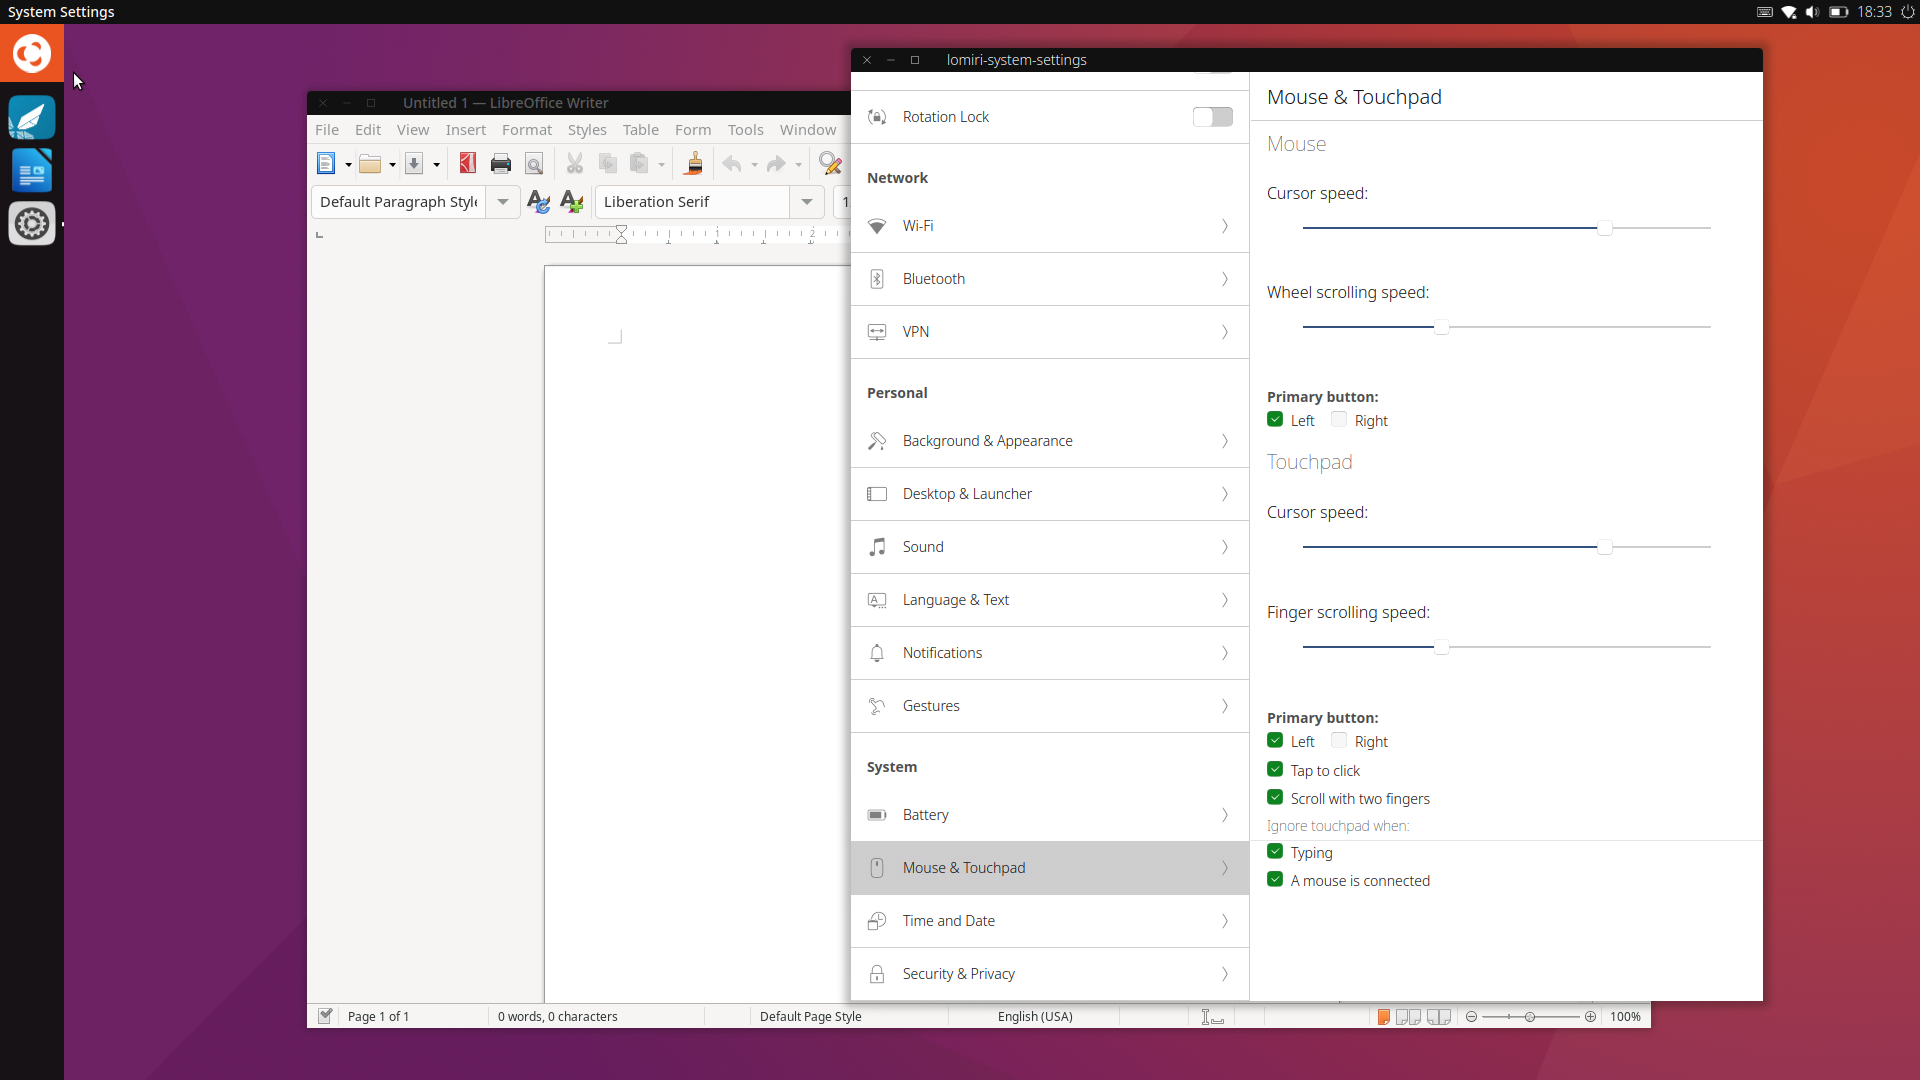Image resolution: width=1920 pixels, height=1080 pixels.
Task: Click the Open folder icon in Writer
Action: pyautogui.click(x=370, y=164)
